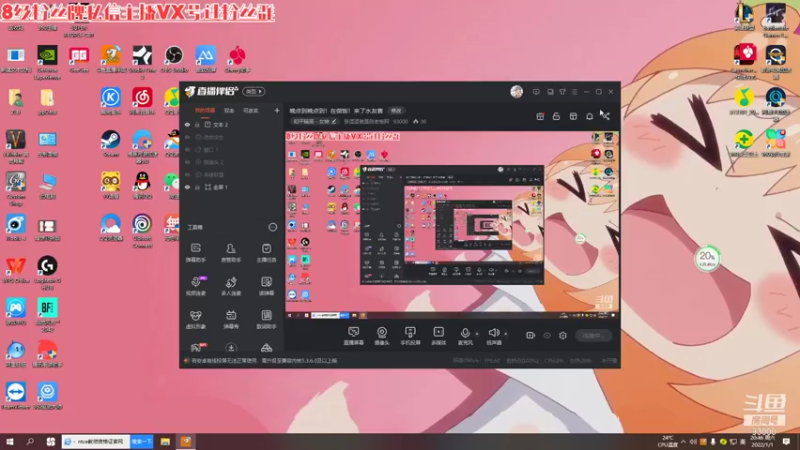Add a 手机投屏 phone mirroring source

[x=410, y=336]
